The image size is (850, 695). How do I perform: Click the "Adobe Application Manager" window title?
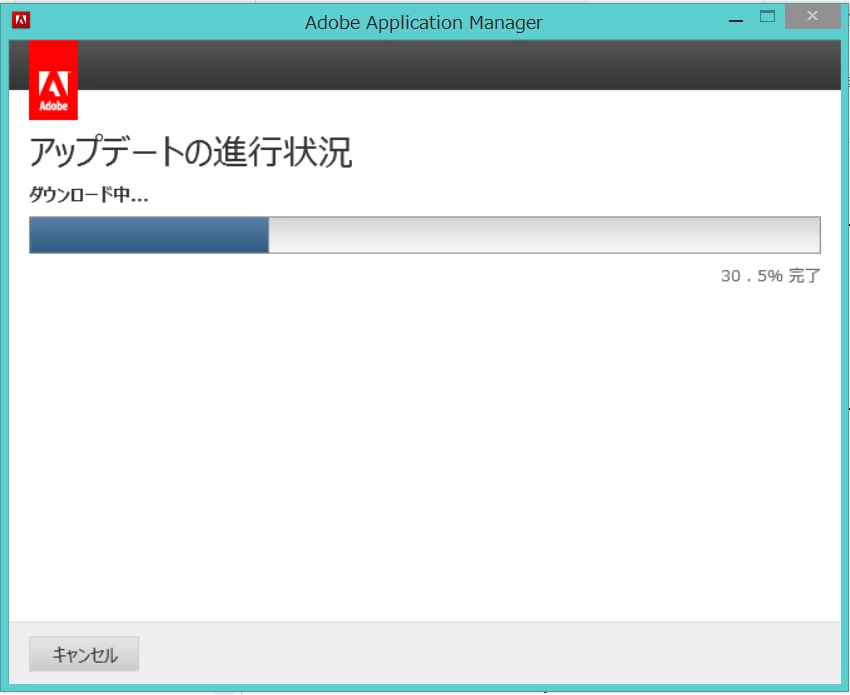pyautogui.click(x=423, y=23)
